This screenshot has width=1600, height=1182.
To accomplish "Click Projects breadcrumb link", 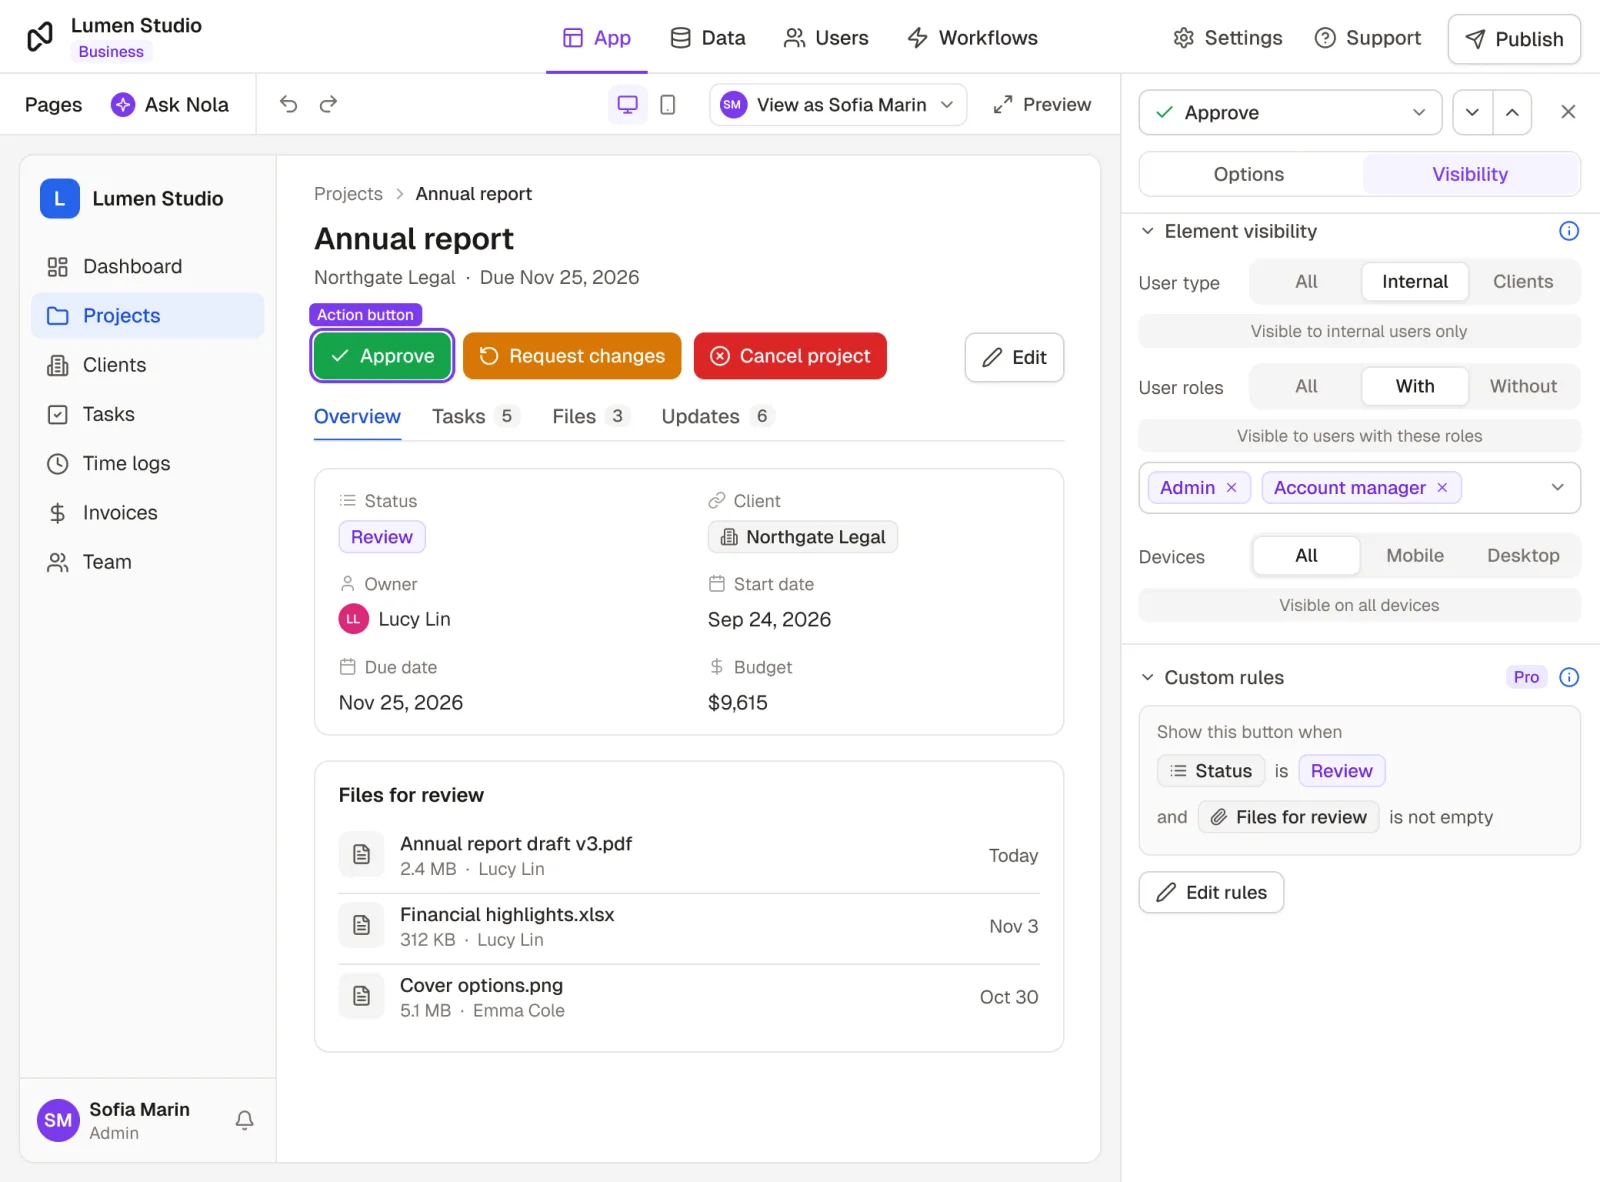I will click(x=348, y=194).
